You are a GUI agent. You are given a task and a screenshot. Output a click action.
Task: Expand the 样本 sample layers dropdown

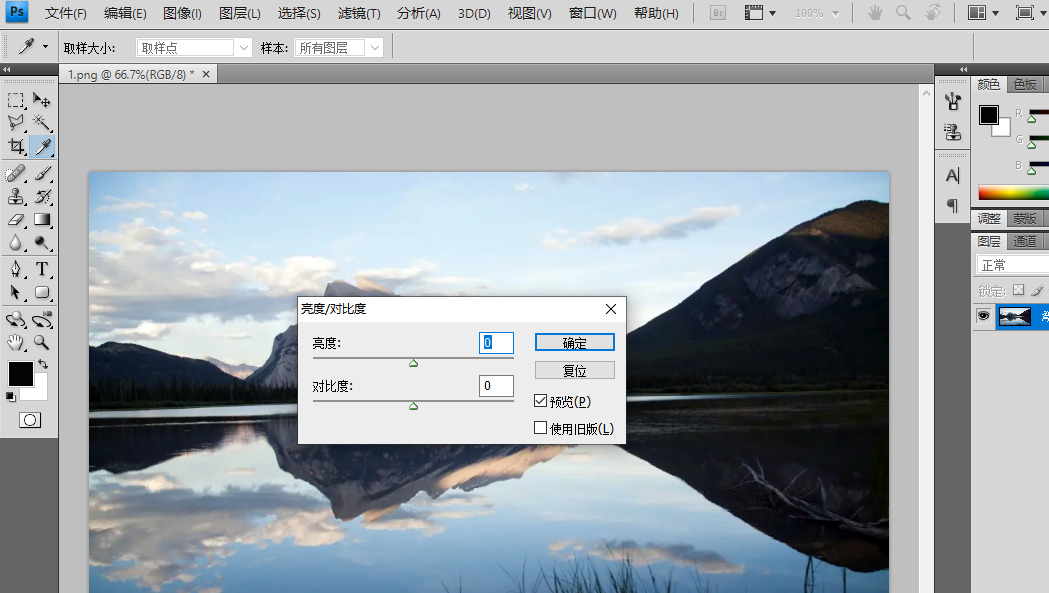339,47
